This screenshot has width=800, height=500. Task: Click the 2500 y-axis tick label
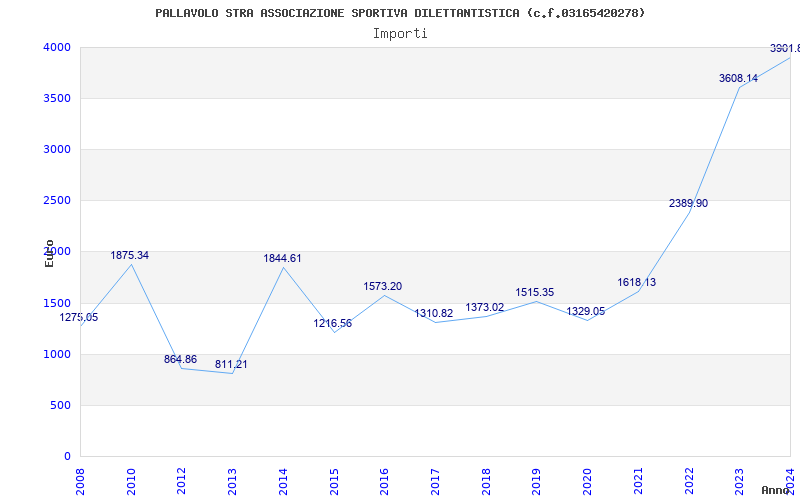tap(56, 201)
